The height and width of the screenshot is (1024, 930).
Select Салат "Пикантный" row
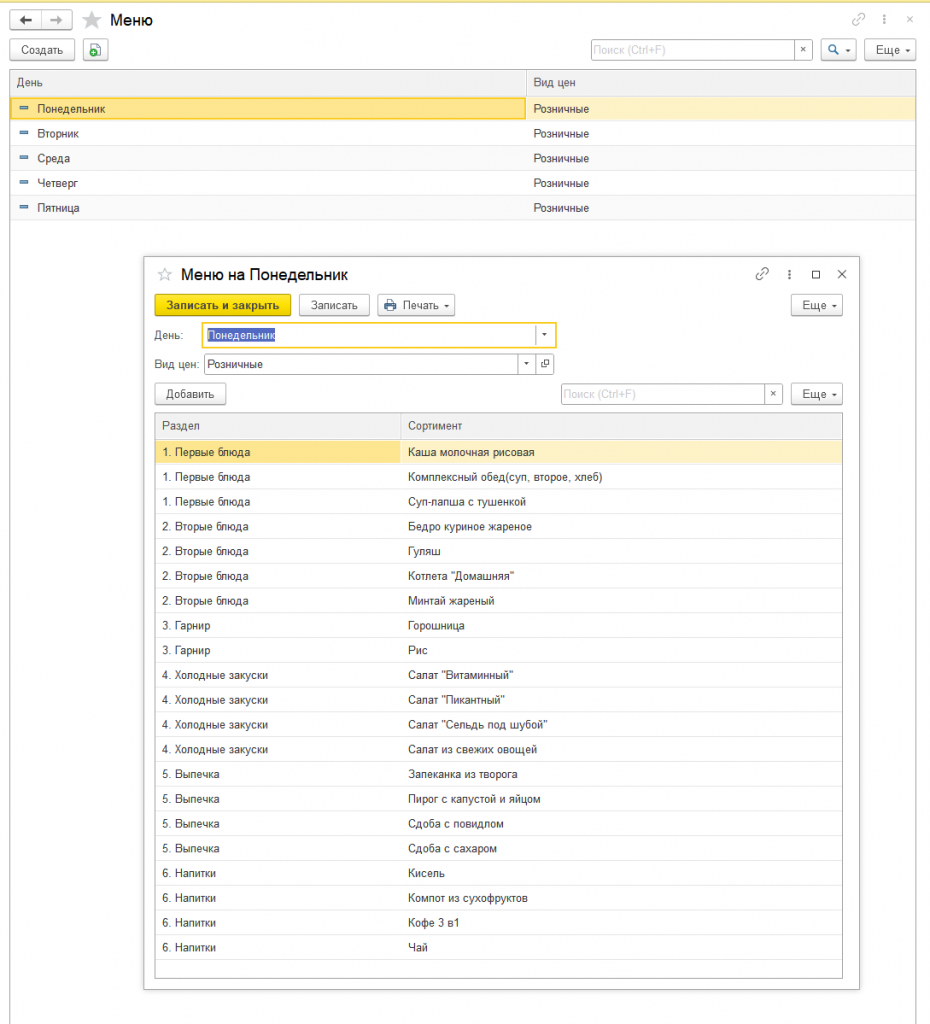[498, 700]
